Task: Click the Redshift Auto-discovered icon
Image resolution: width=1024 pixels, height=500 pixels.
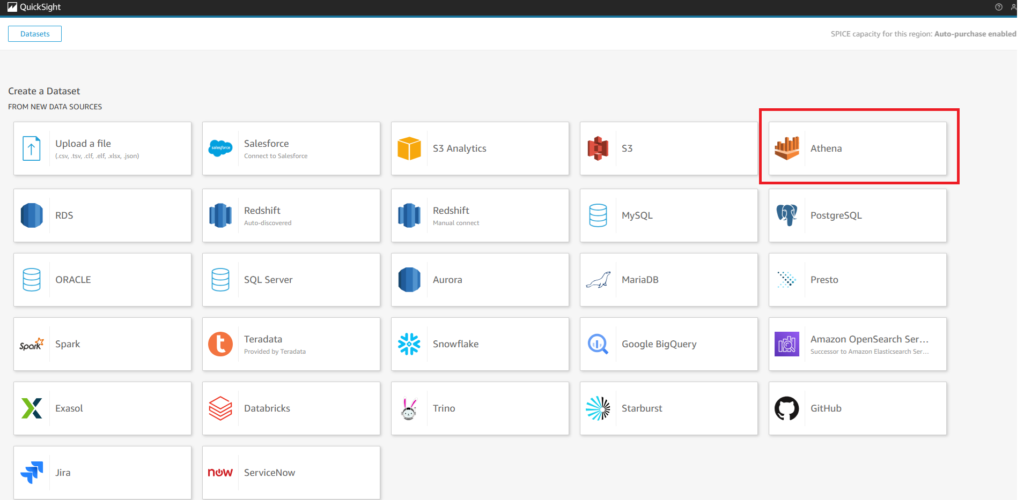Action: pos(220,215)
